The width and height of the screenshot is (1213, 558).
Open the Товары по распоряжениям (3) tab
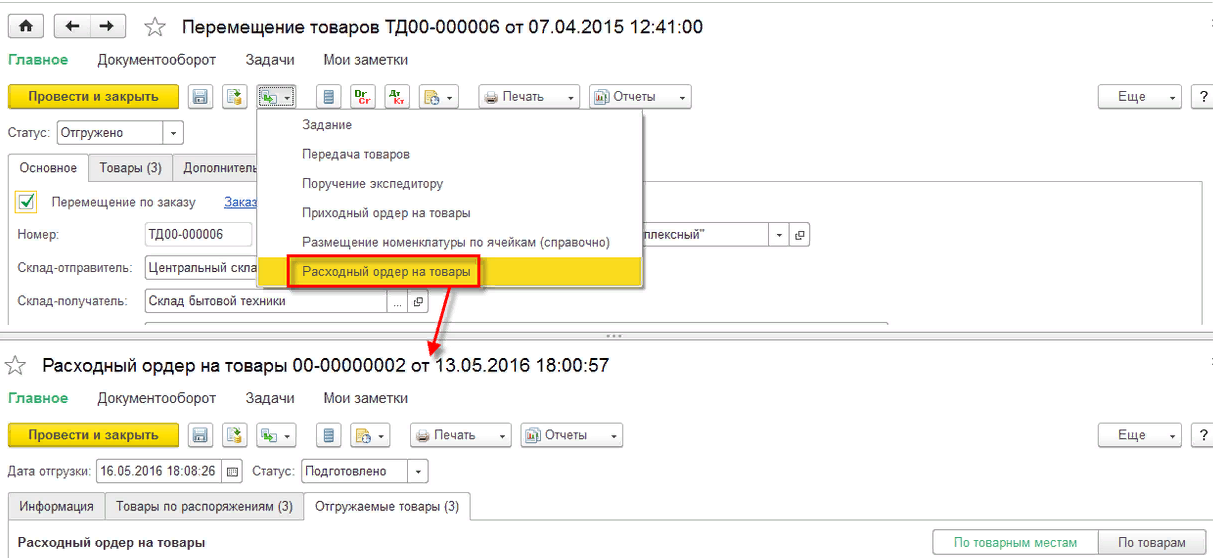click(x=204, y=507)
